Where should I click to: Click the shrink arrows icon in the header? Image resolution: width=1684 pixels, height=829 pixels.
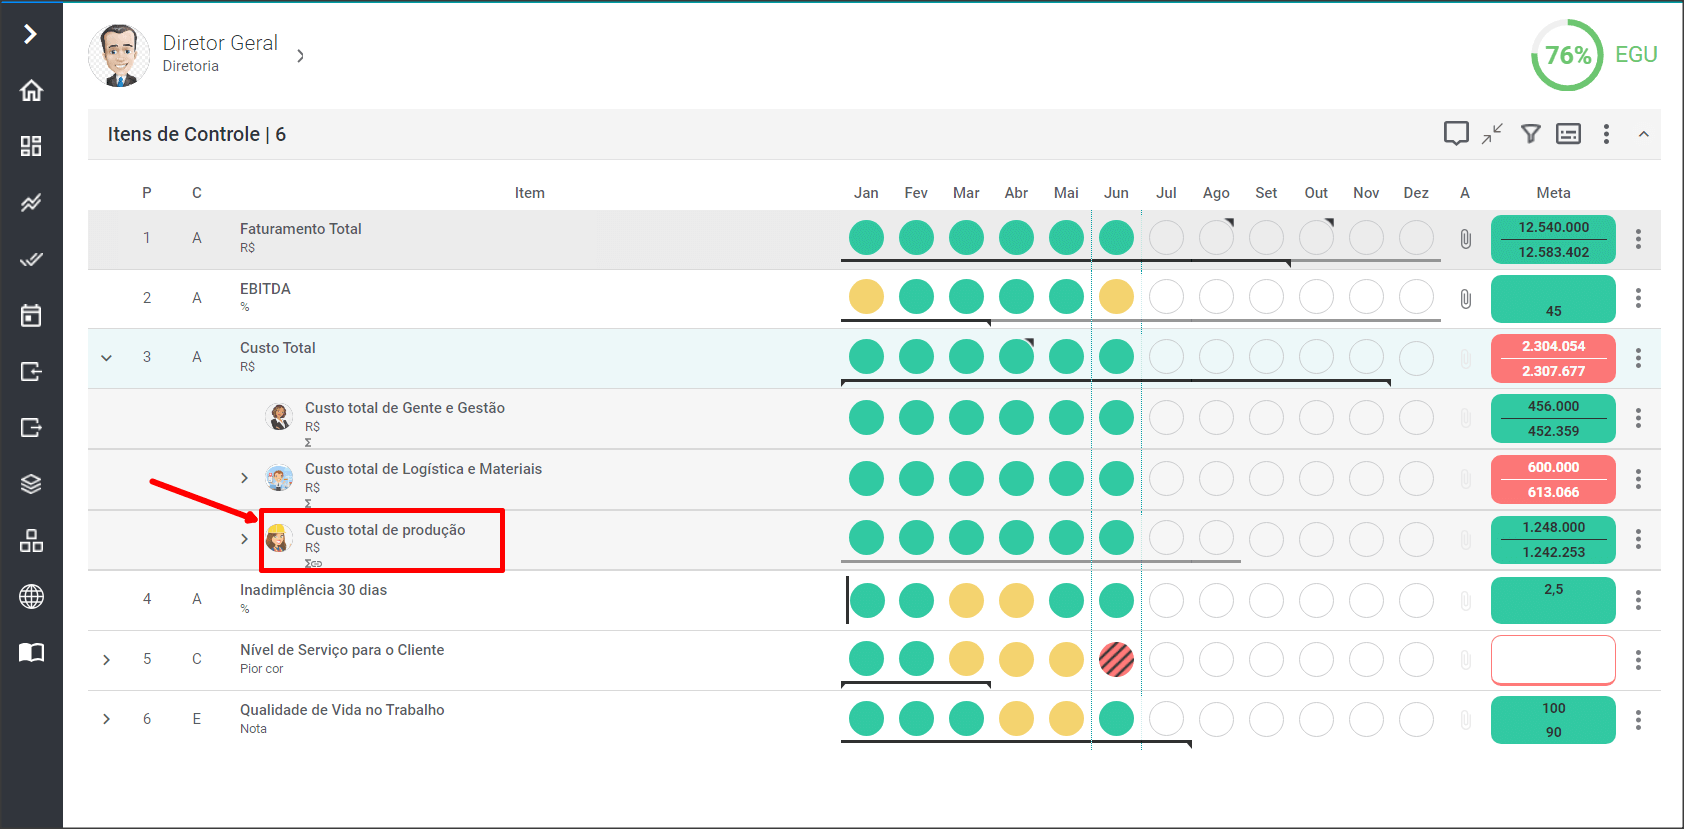(x=1493, y=134)
